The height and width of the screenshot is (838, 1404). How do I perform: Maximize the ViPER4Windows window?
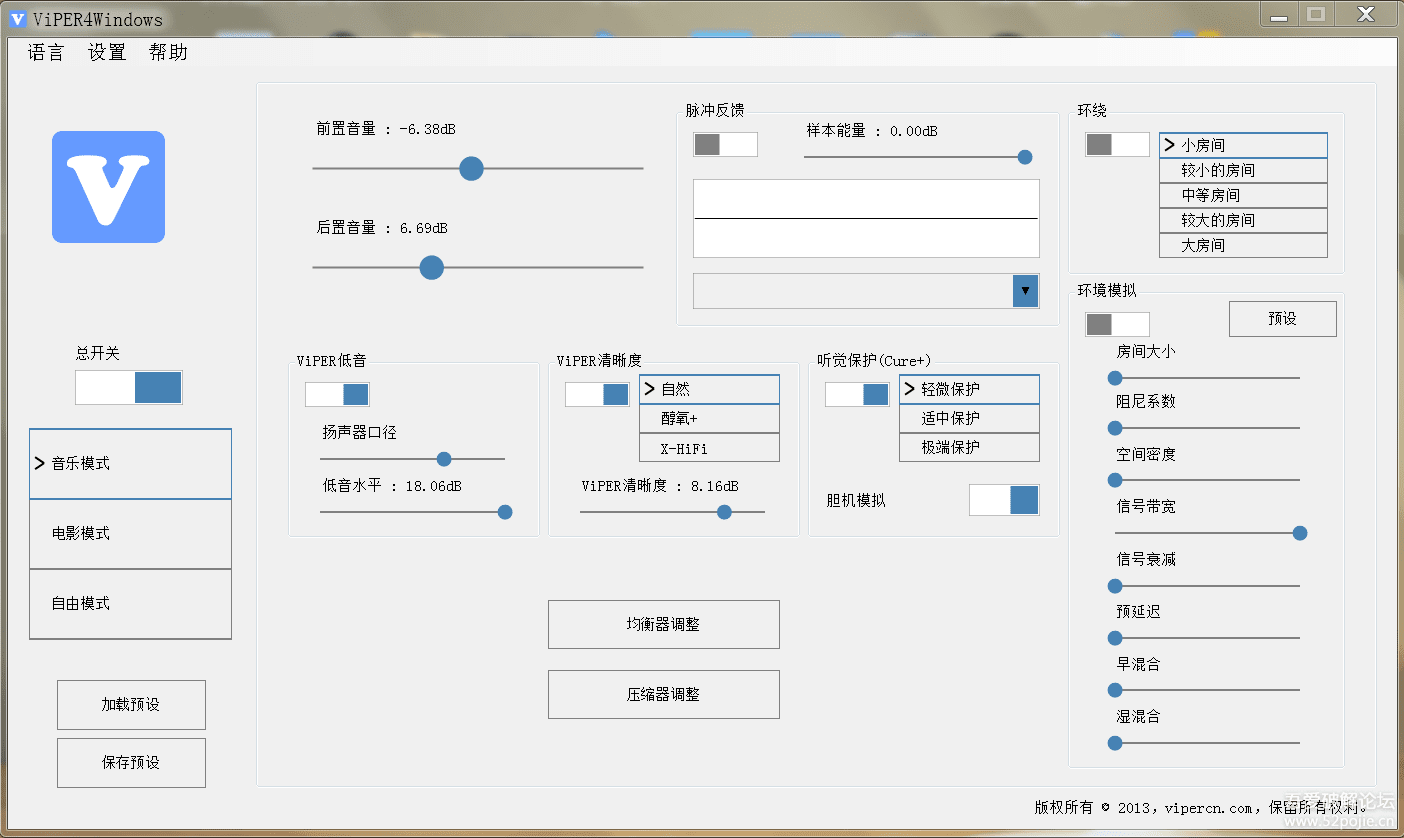pos(1316,14)
